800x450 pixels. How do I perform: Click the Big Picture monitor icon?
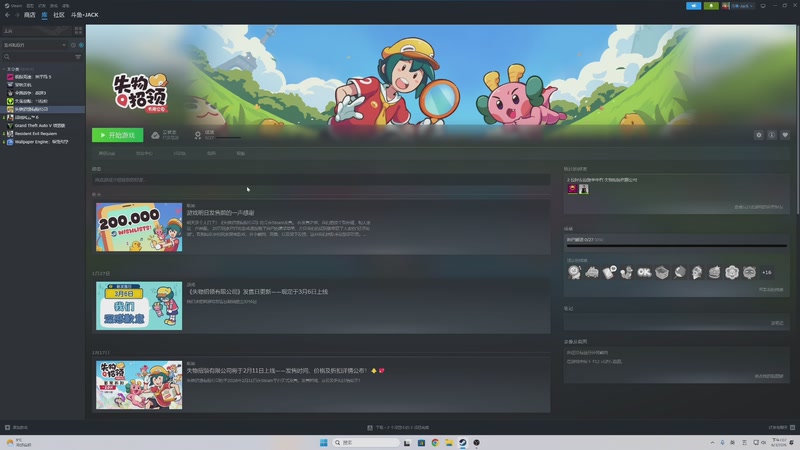[763, 6]
